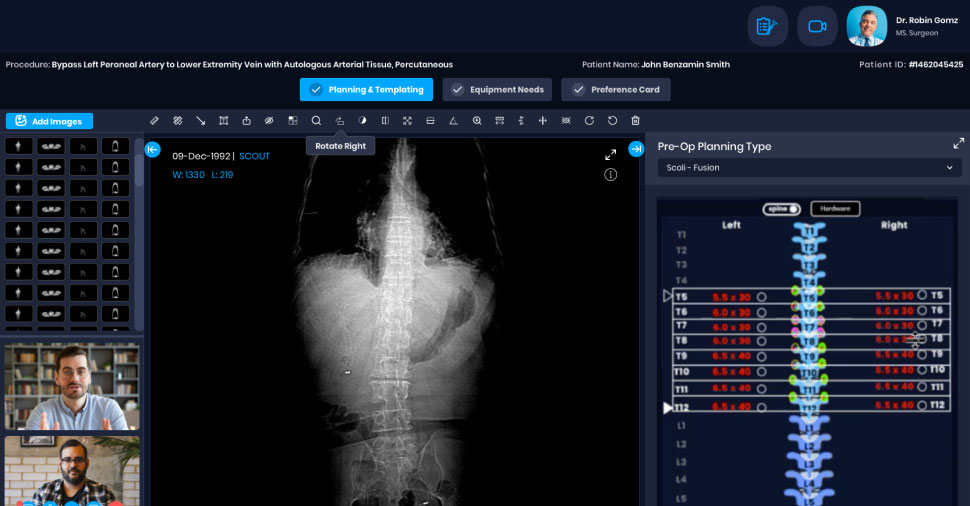Open the clipboard notes icon in header
This screenshot has height=506, width=970.
tap(767, 26)
